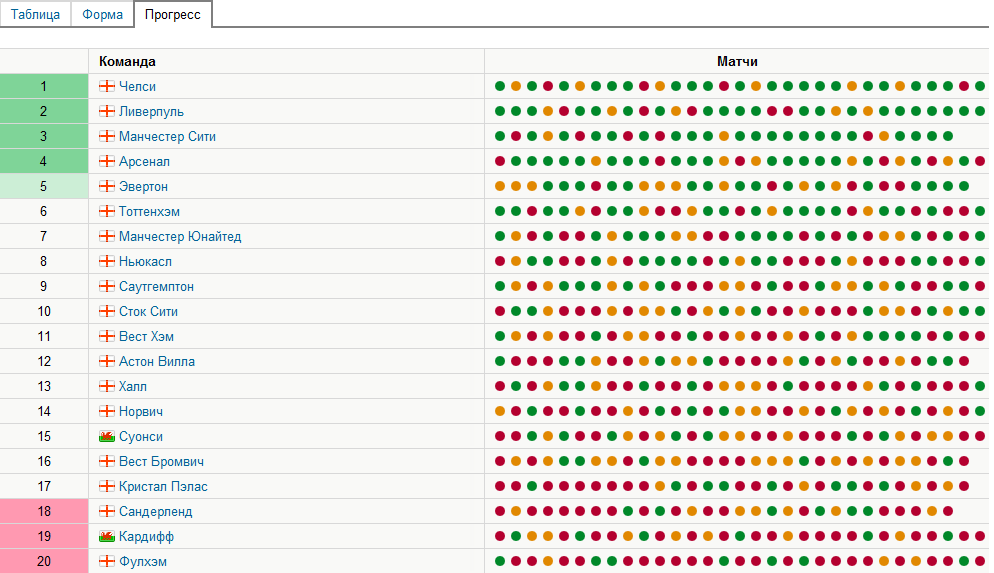Click Арсенал's first match result dot
994x573 pixels.
coord(500,161)
